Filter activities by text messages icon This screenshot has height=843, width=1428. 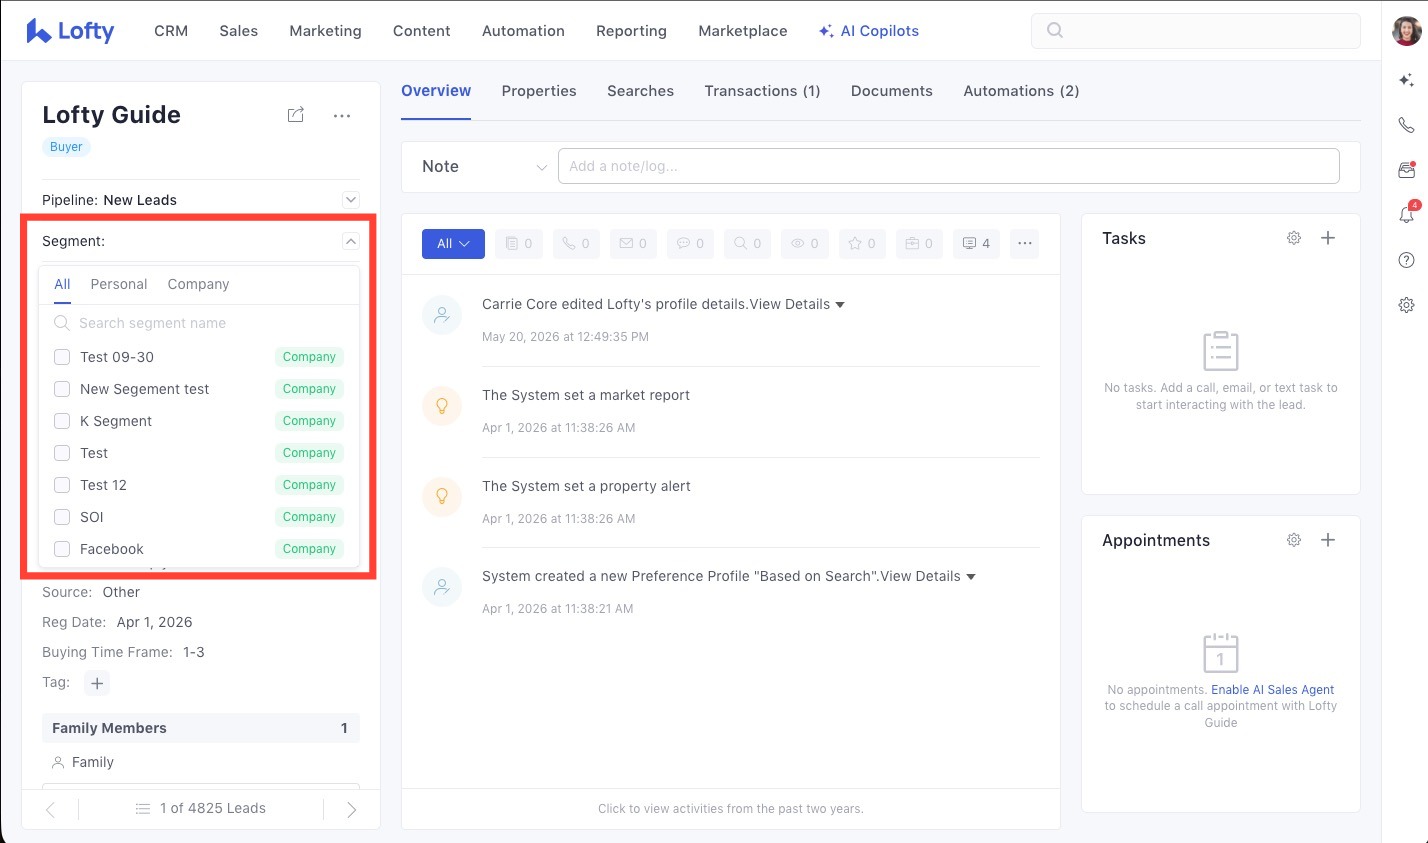coord(690,243)
